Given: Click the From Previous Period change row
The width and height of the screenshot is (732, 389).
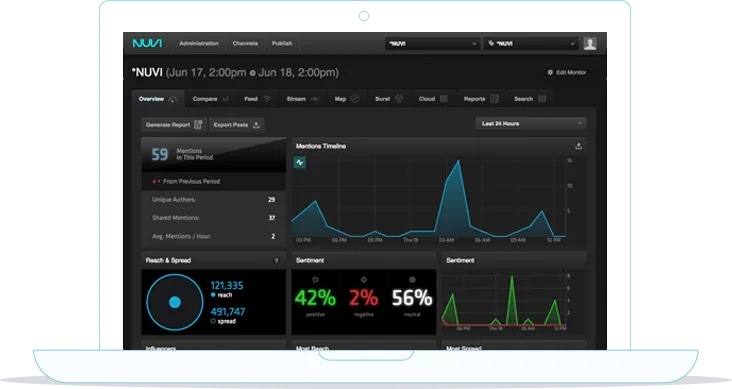Looking at the screenshot, I should (x=214, y=181).
